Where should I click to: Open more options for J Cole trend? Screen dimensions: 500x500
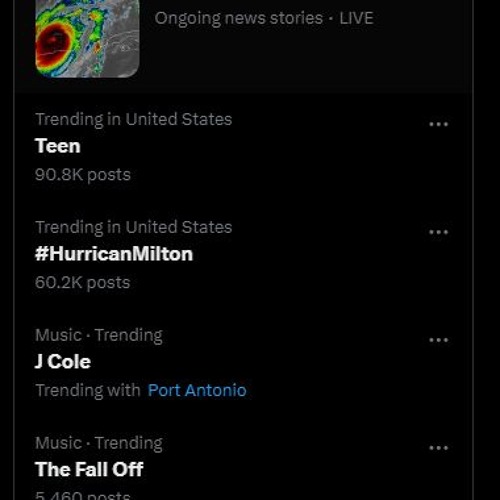point(438,340)
